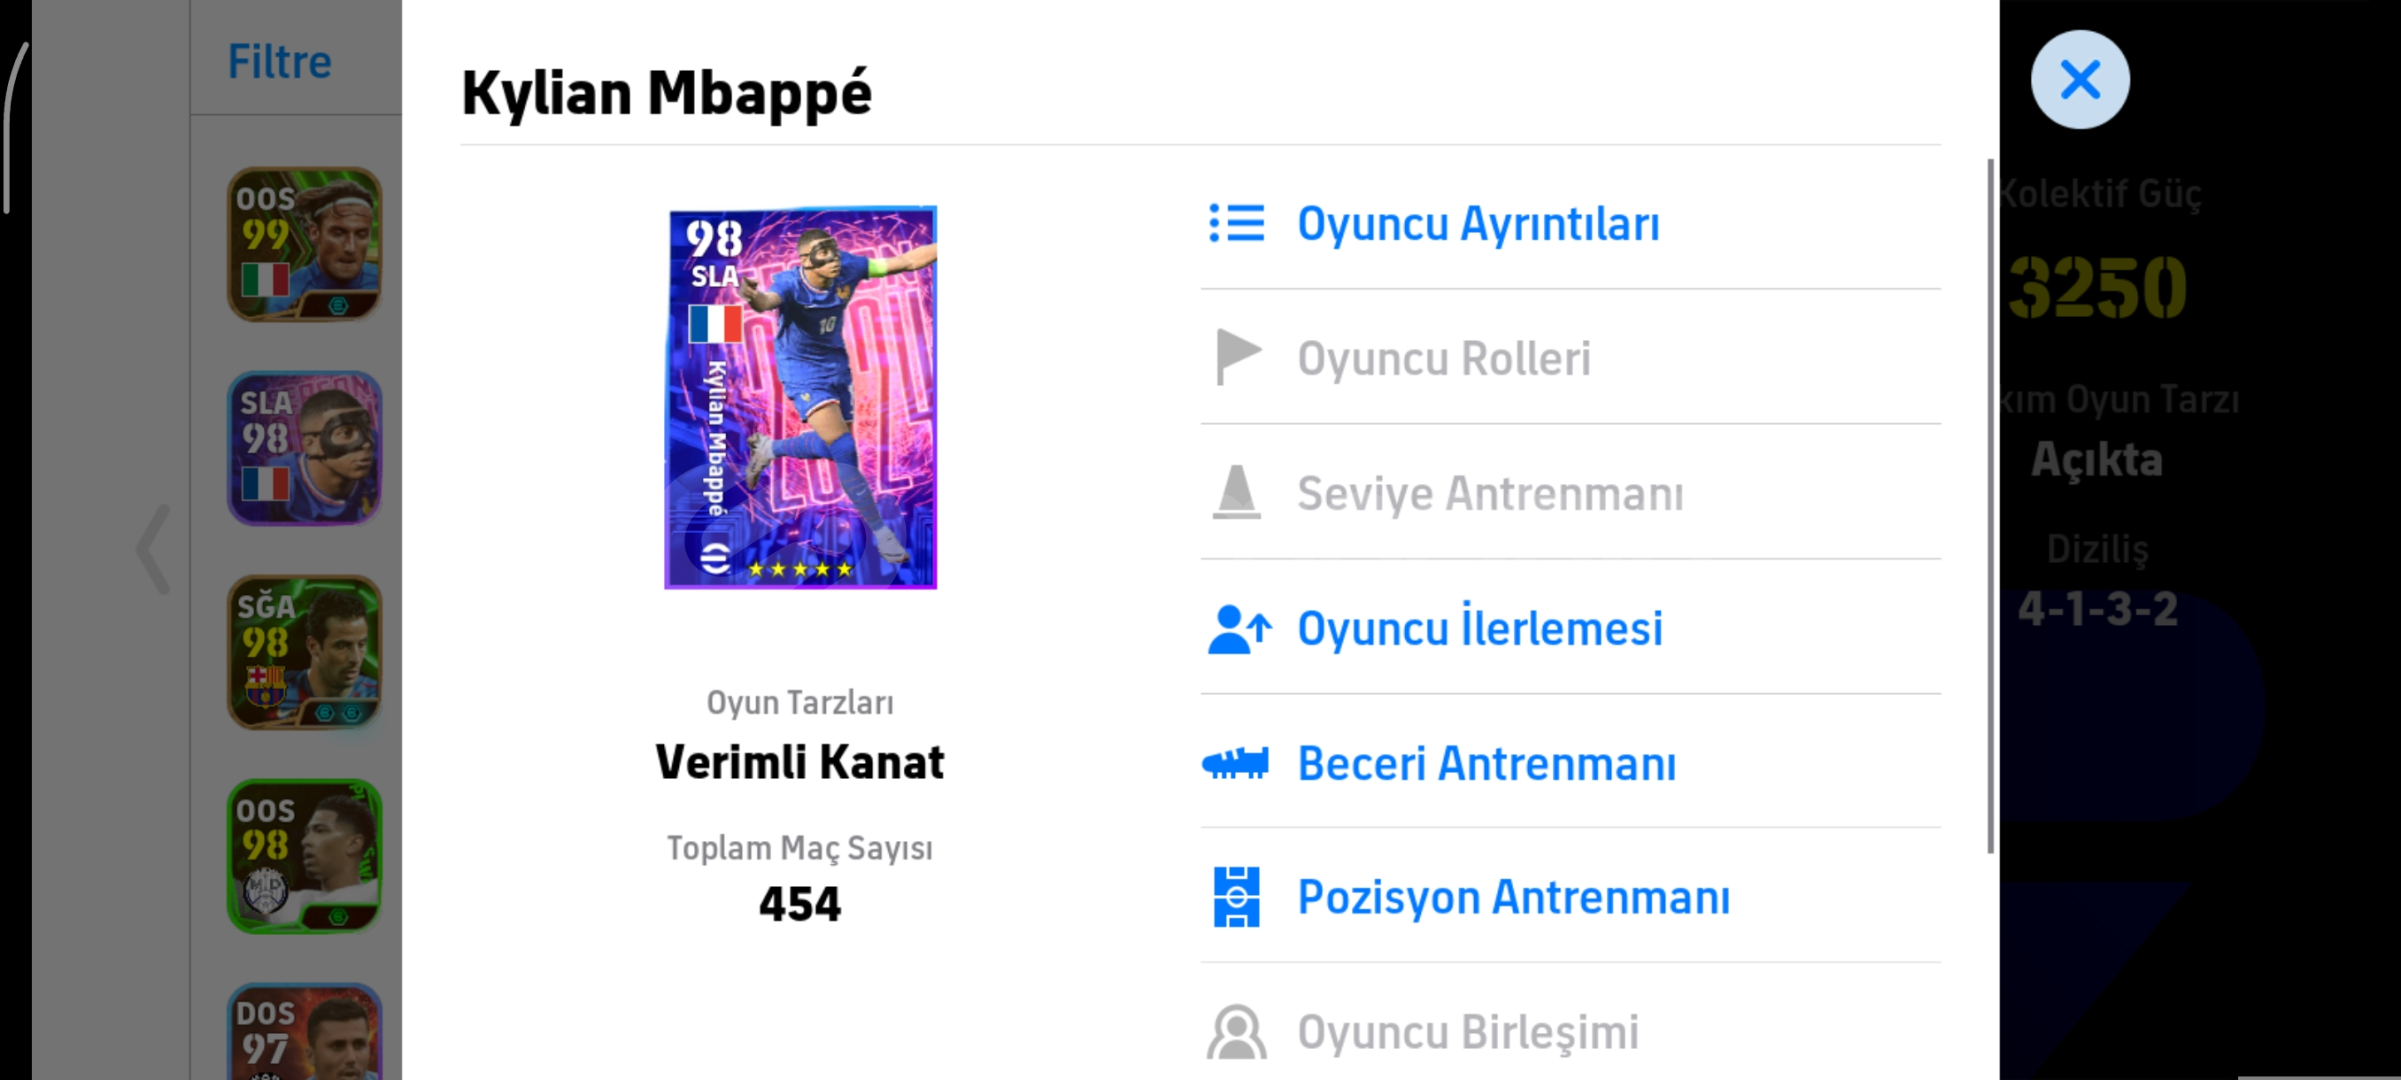Click the boot icon for Beceri Antrenmanı
The image size is (2401, 1080).
[1236, 764]
